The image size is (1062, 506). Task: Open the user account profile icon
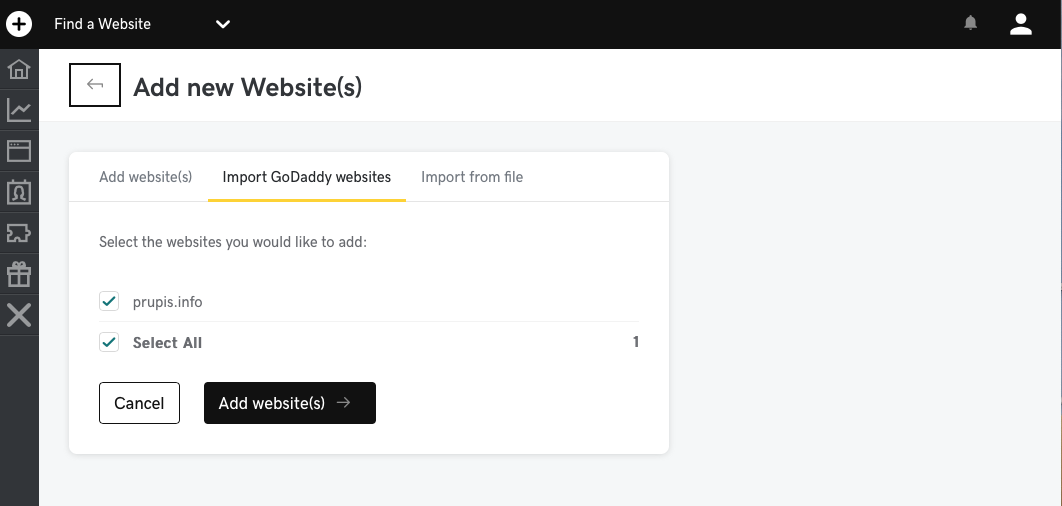click(1020, 24)
